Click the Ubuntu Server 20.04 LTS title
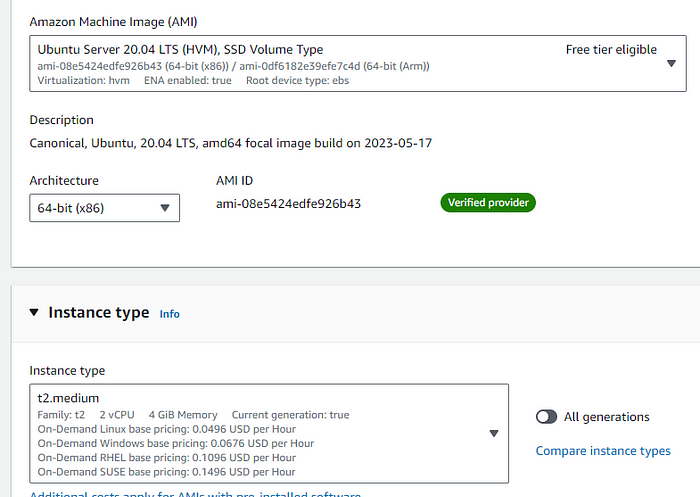The image size is (700, 497). point(180,50)
